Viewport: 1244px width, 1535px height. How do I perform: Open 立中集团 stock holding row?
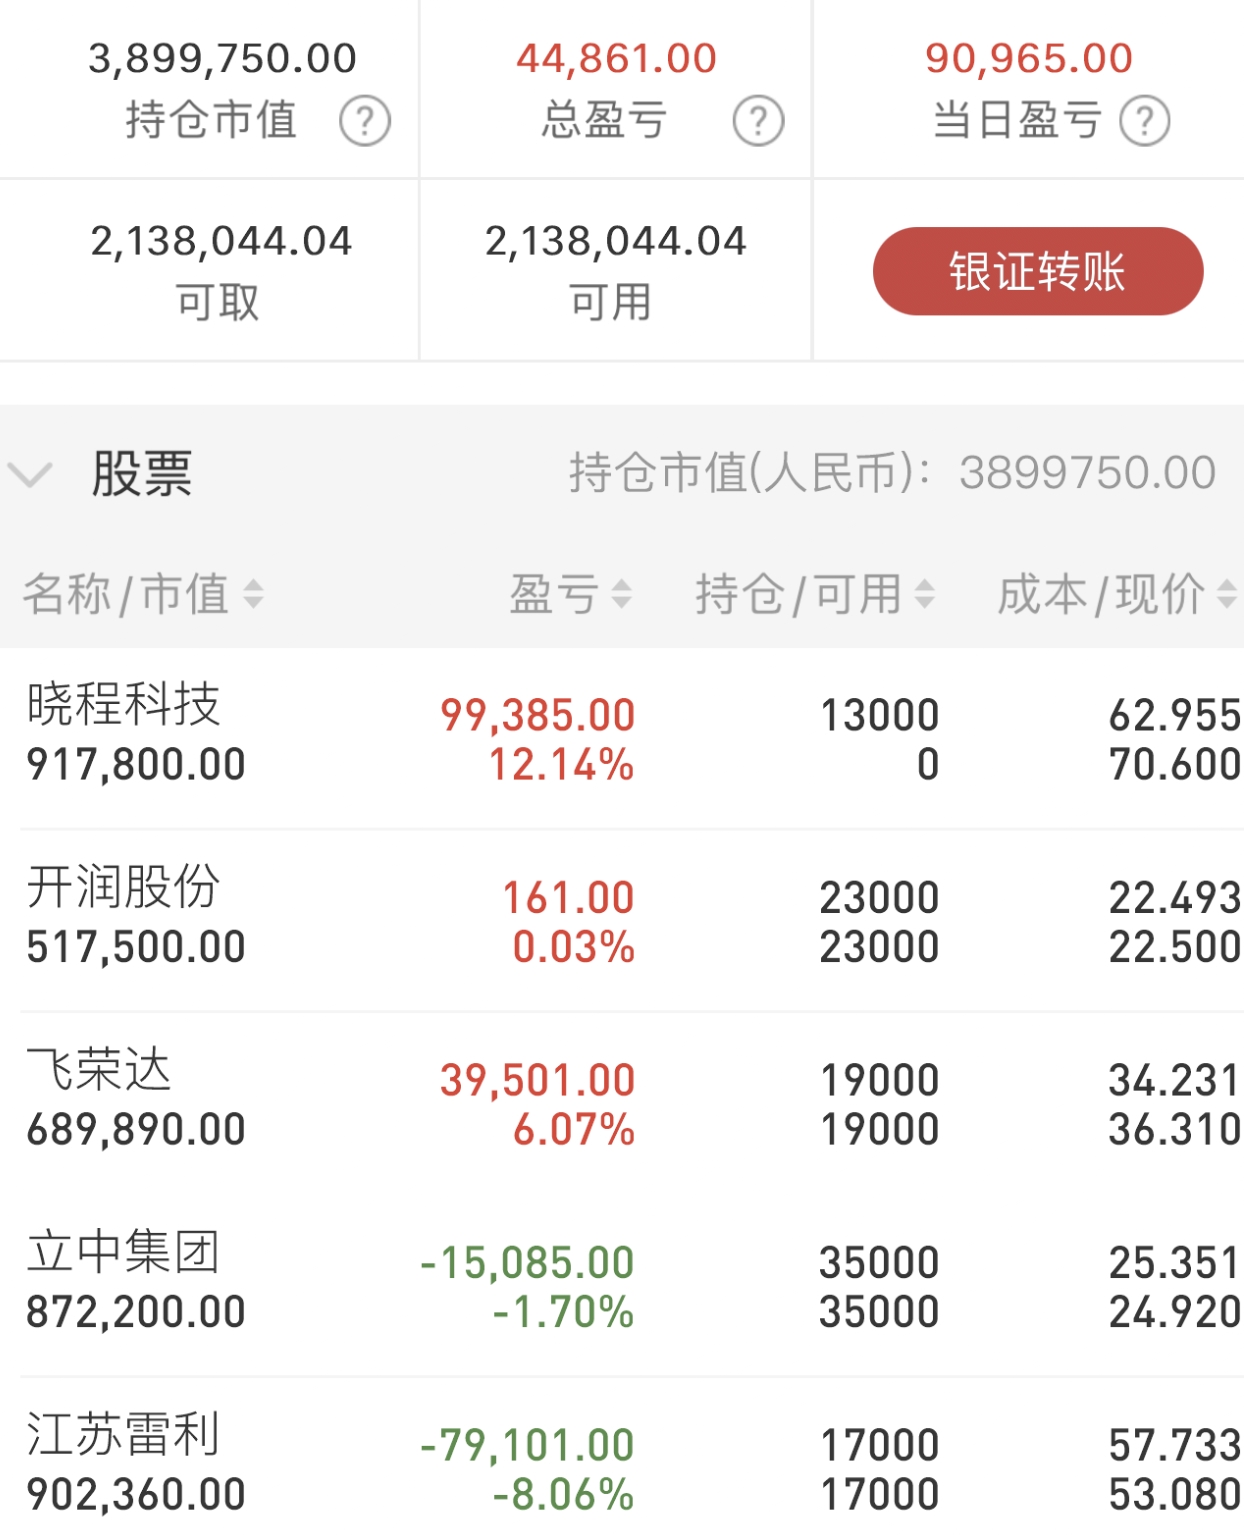(622, 1286)
